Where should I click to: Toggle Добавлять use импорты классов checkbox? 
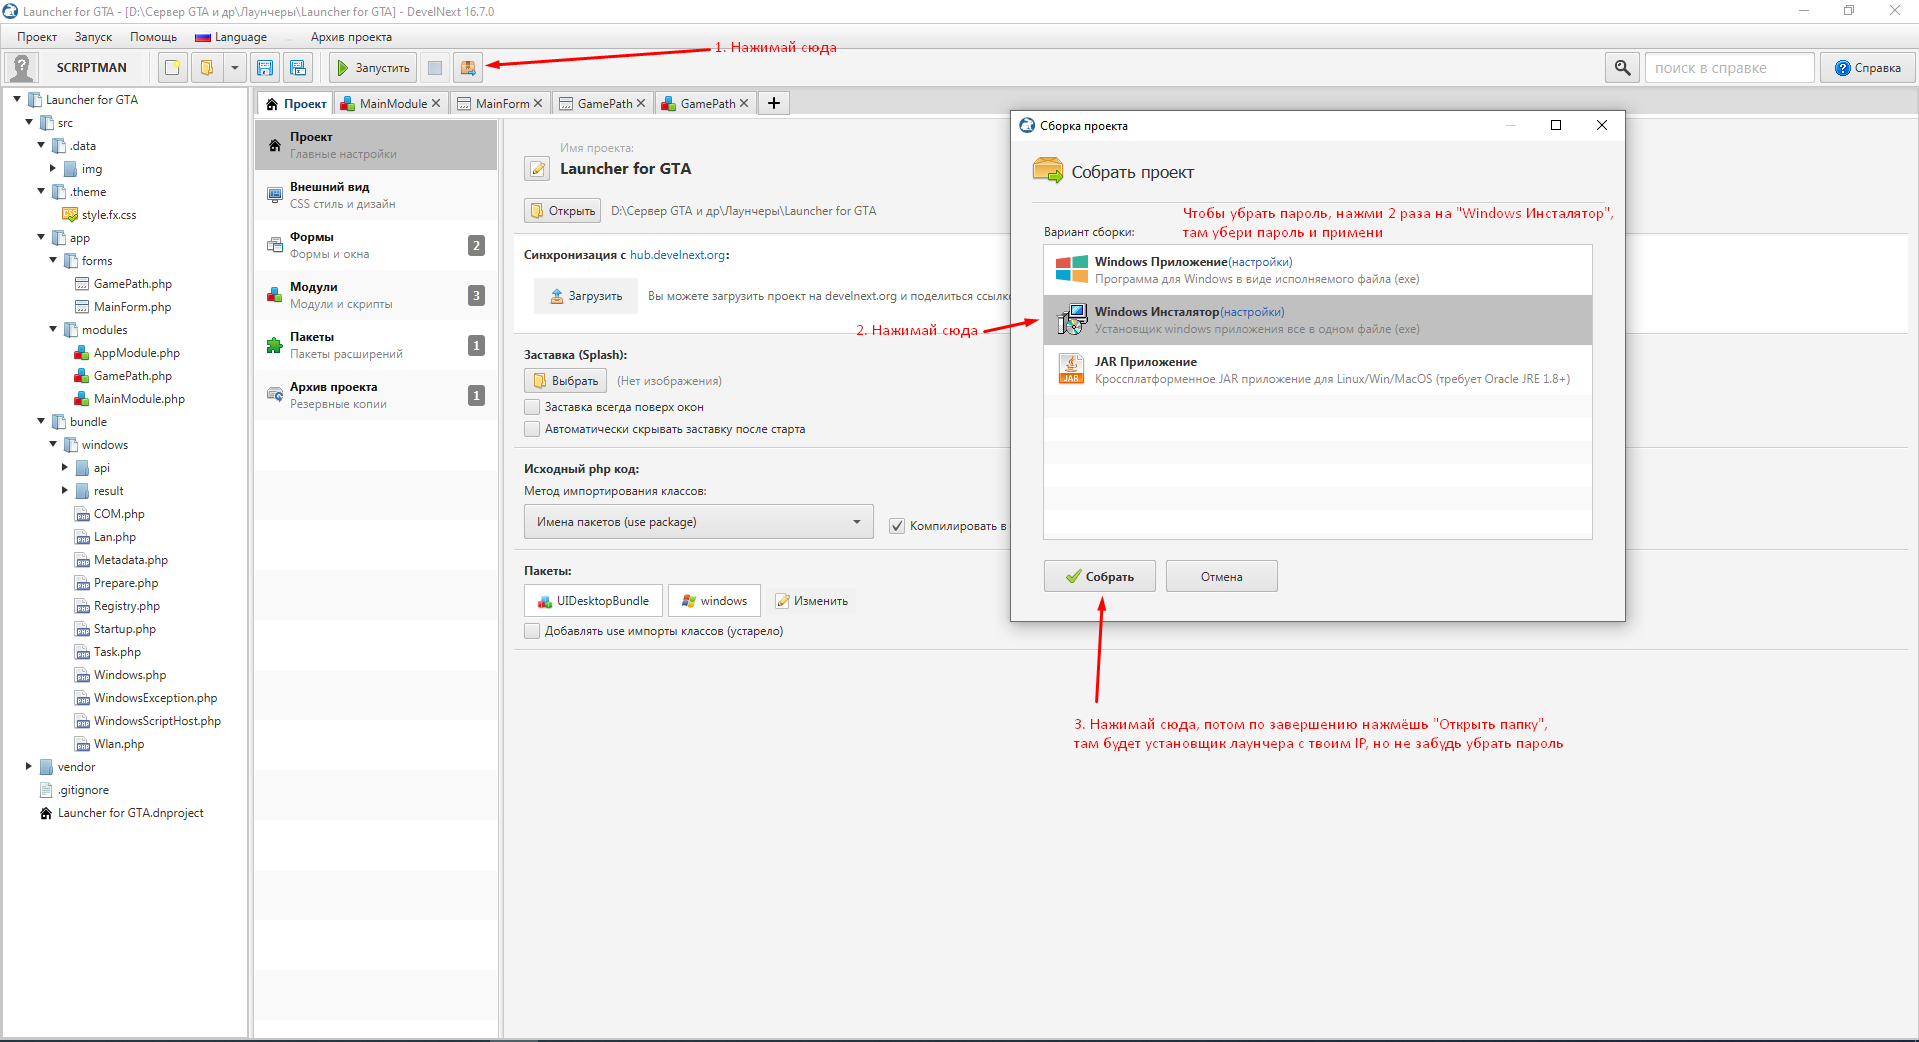[x=532, y=631]
